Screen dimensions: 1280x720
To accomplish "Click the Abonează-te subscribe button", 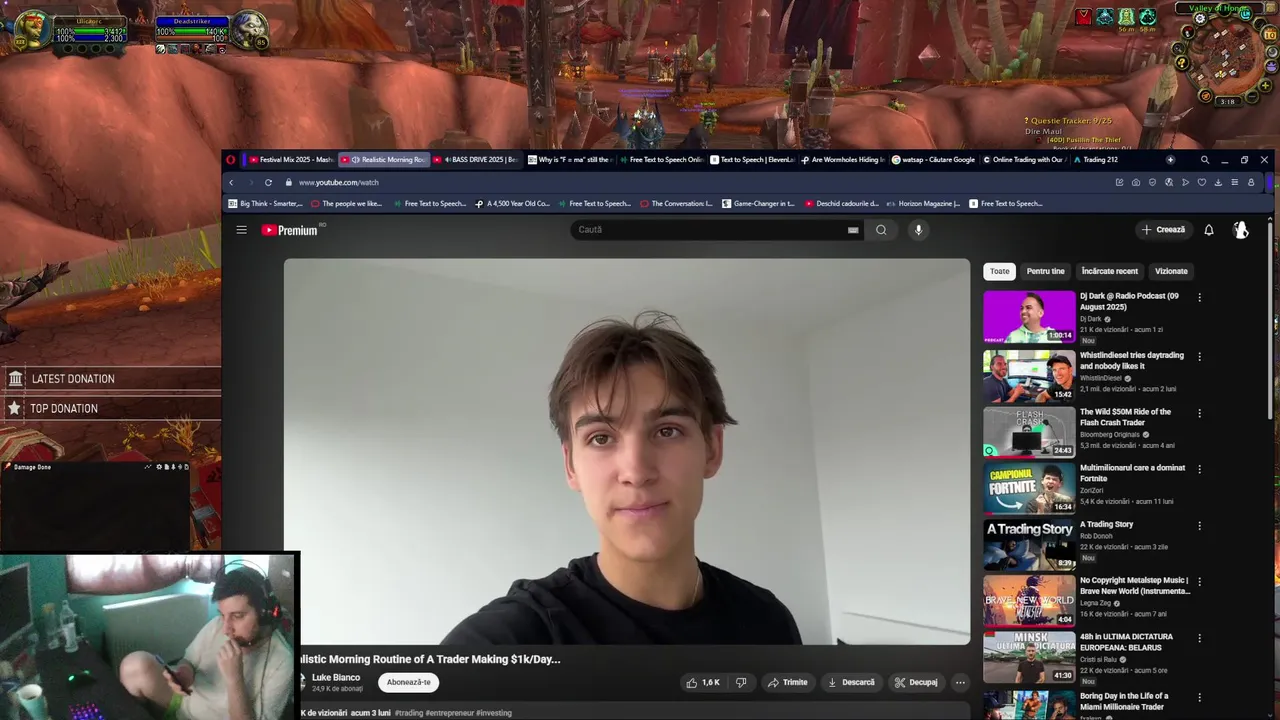I will coord(408,682).
